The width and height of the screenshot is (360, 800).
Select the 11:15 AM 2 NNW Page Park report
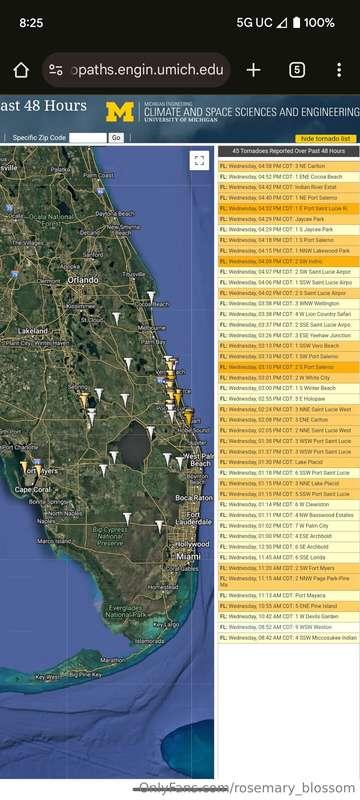pos(289,582)
